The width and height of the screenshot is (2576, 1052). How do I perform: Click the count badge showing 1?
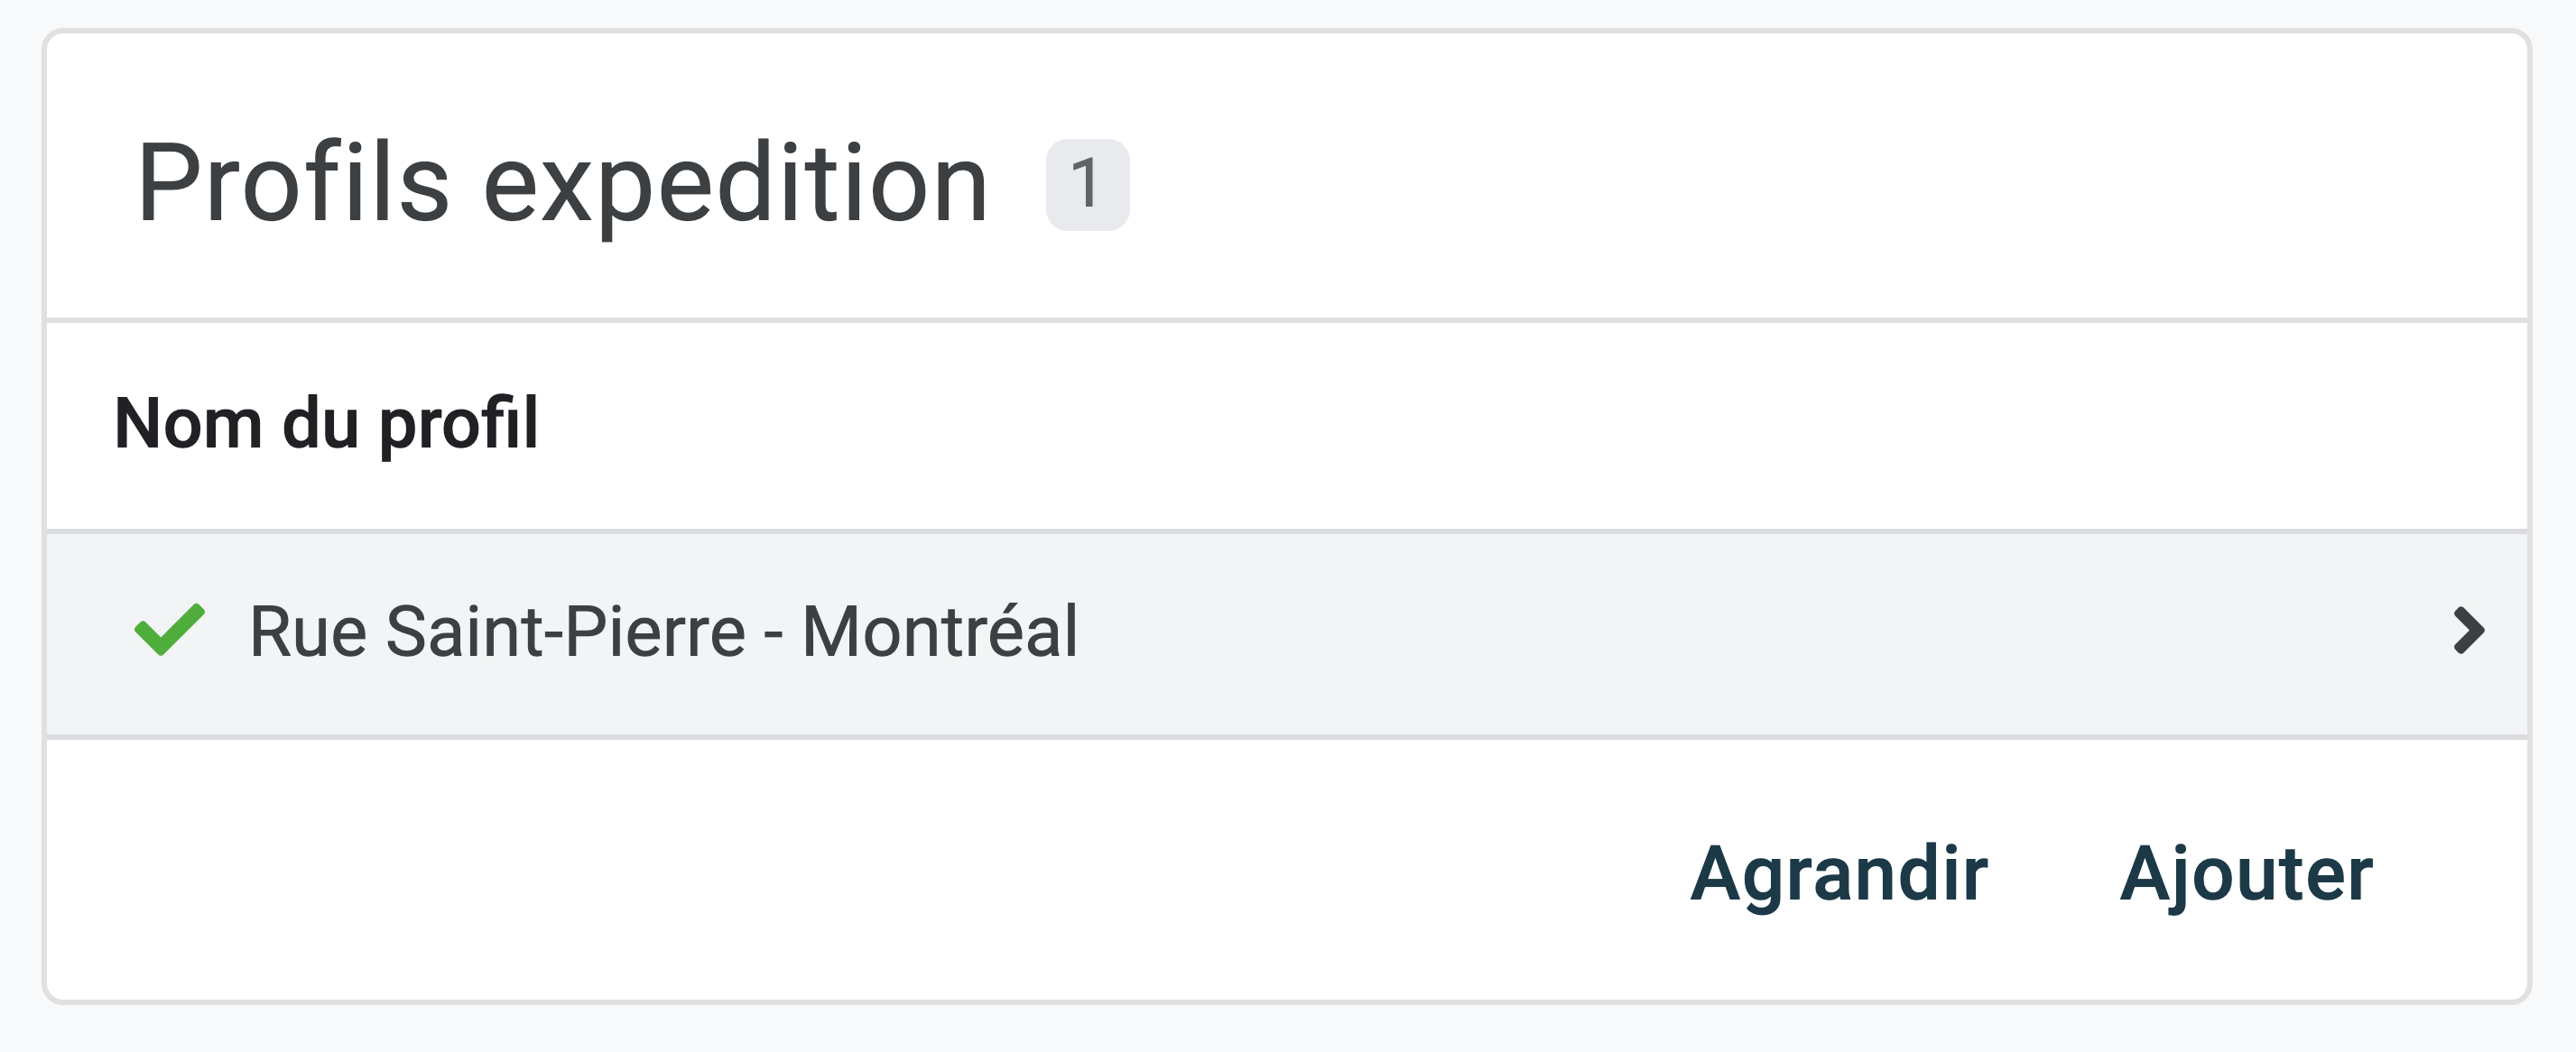pos(1087,185)
